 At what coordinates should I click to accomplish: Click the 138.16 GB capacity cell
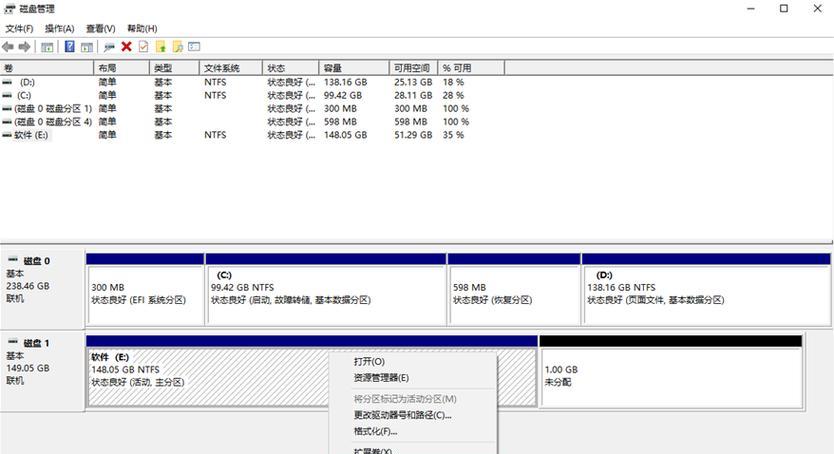(x=346, y=82)
